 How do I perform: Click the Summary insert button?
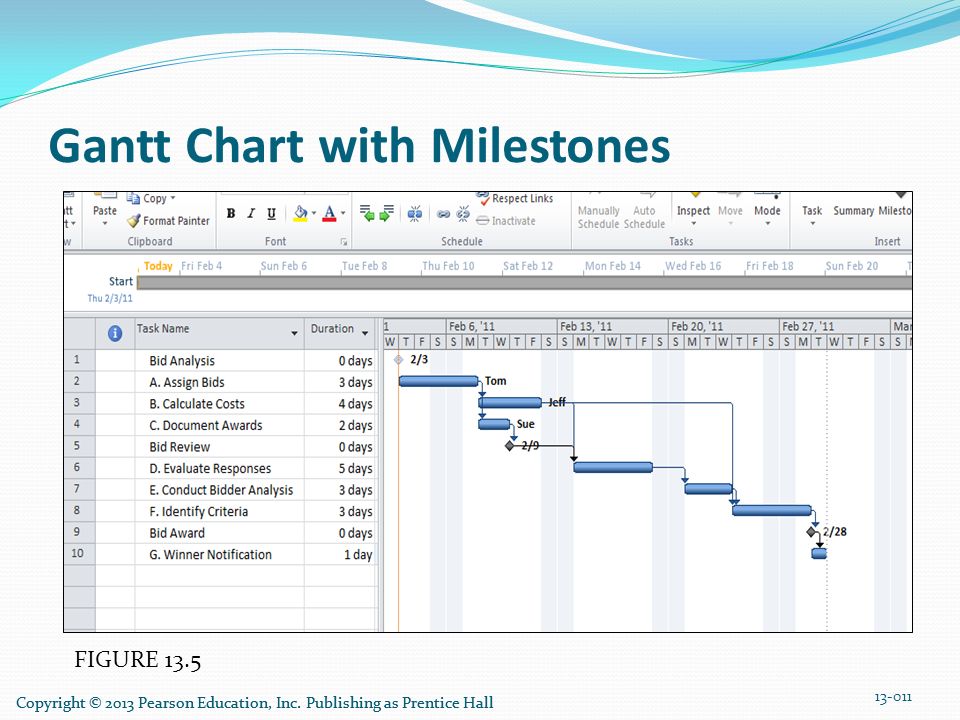click(x=853, y=211)
